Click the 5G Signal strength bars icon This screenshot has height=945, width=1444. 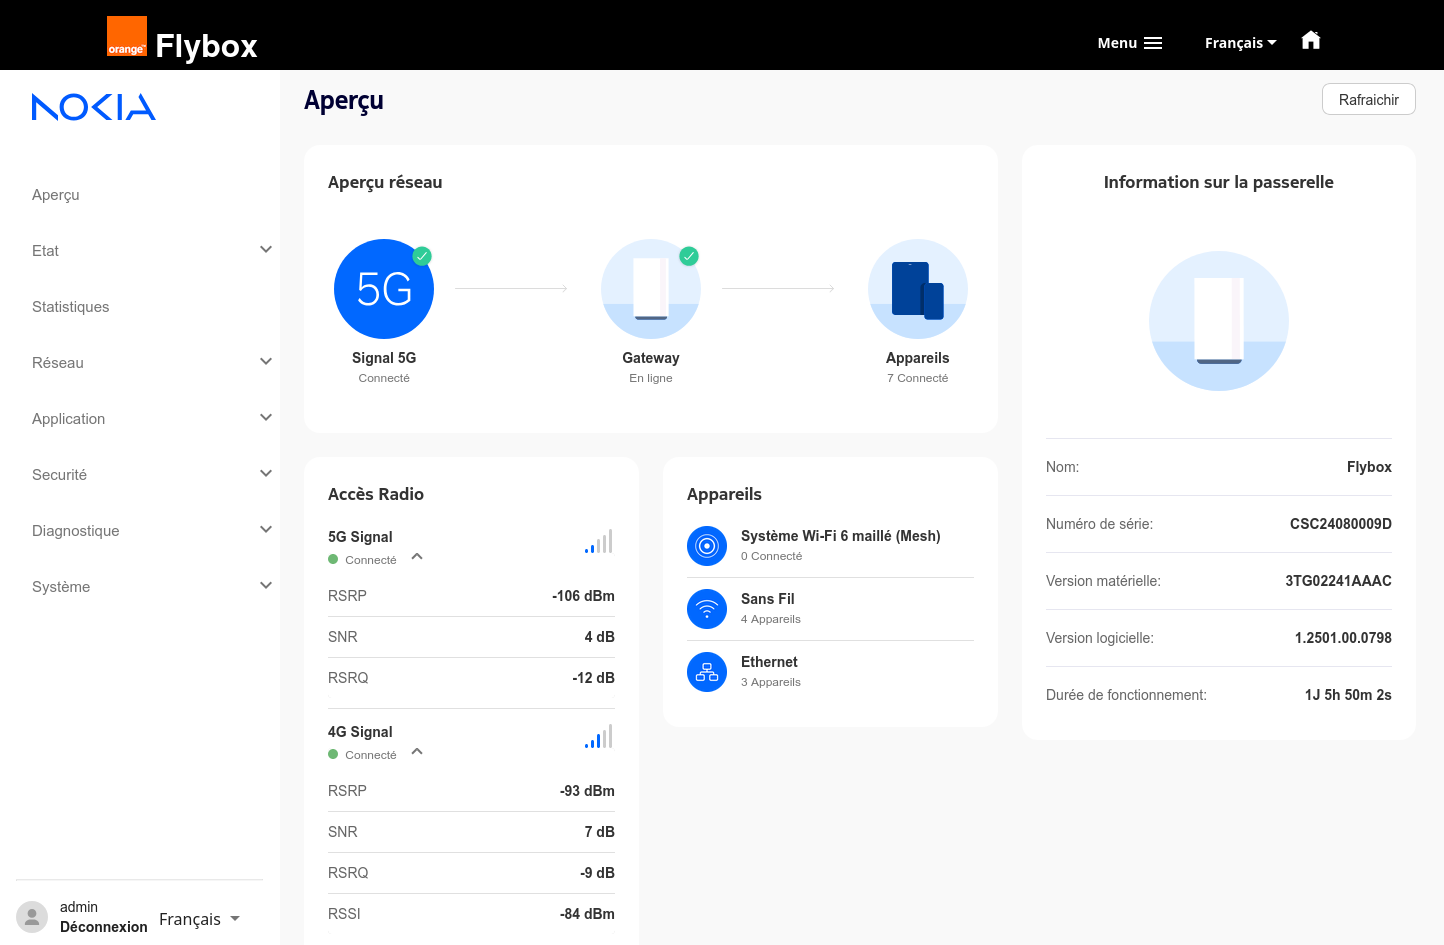tap(599, 542)
